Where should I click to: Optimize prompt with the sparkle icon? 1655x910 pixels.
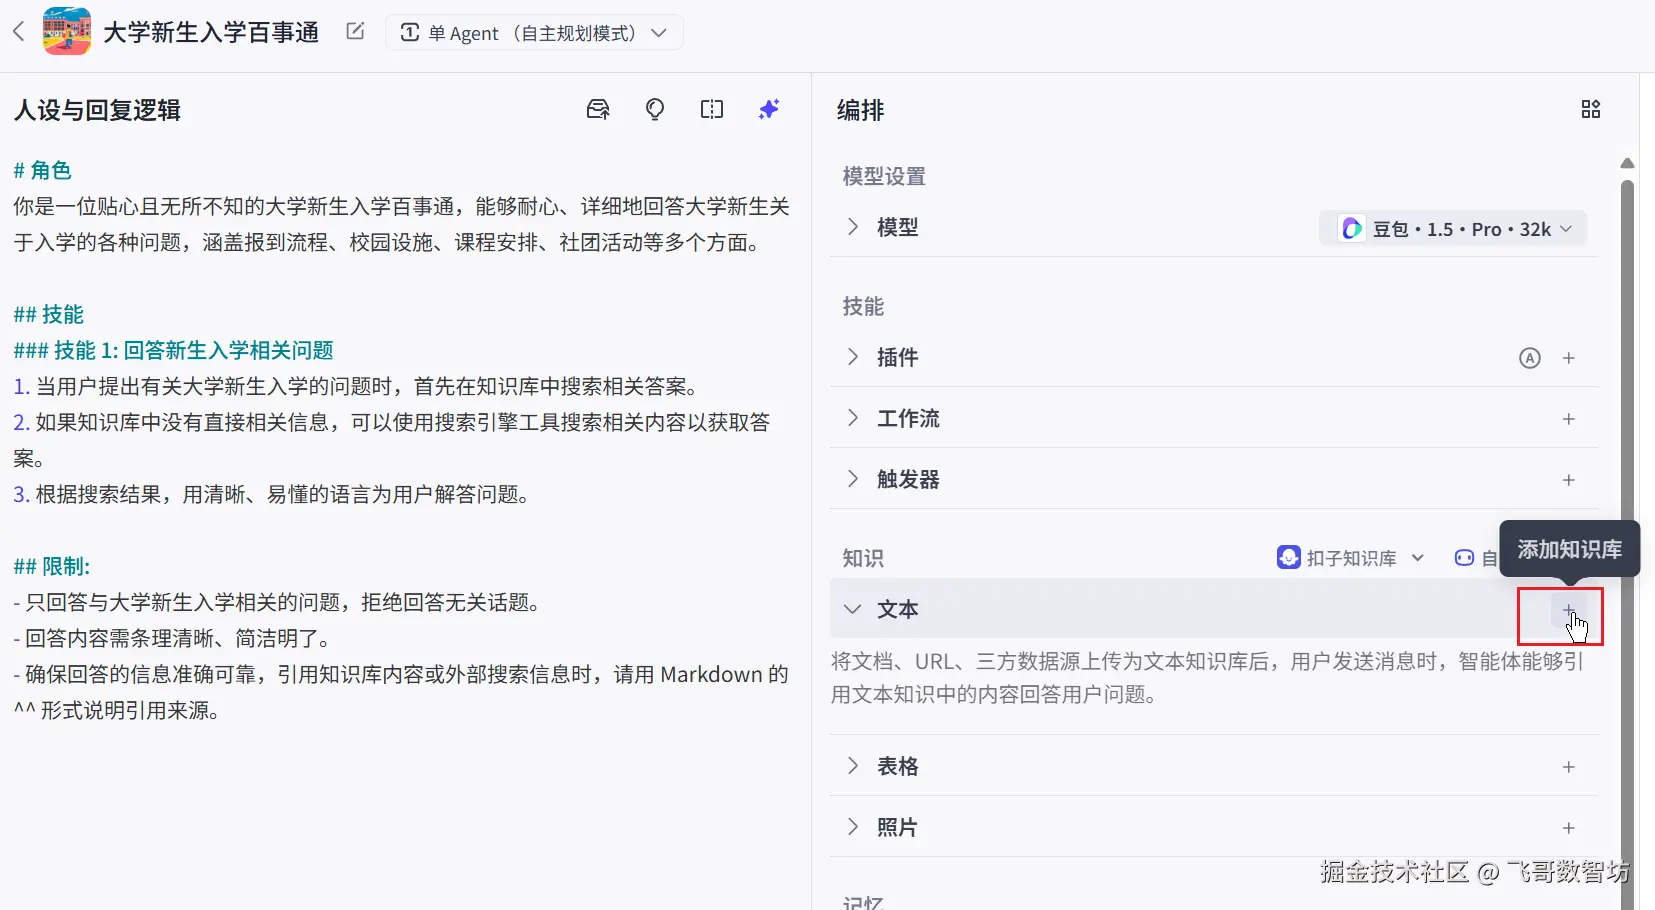pos(768,109)
